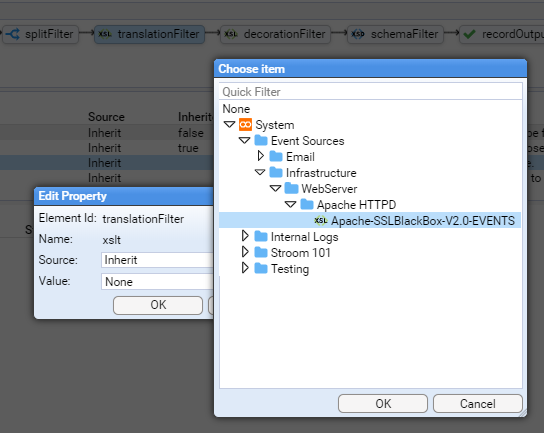Select the splitFilter pipeline element

(41, 34)
